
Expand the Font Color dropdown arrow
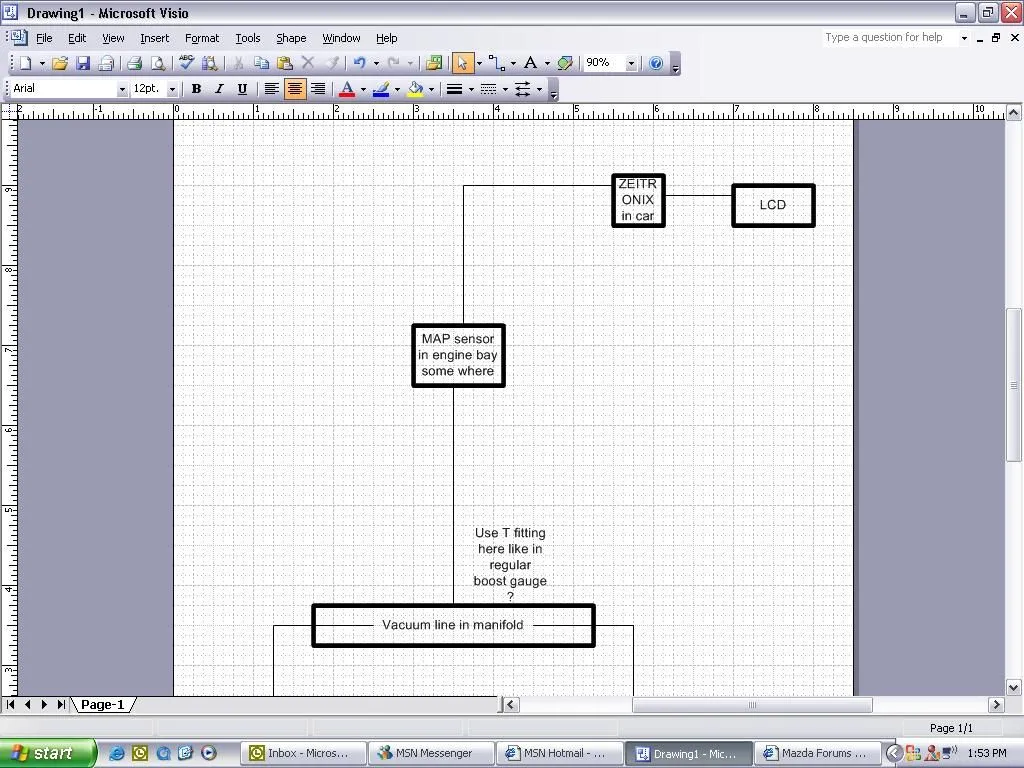tap(364, 89)
